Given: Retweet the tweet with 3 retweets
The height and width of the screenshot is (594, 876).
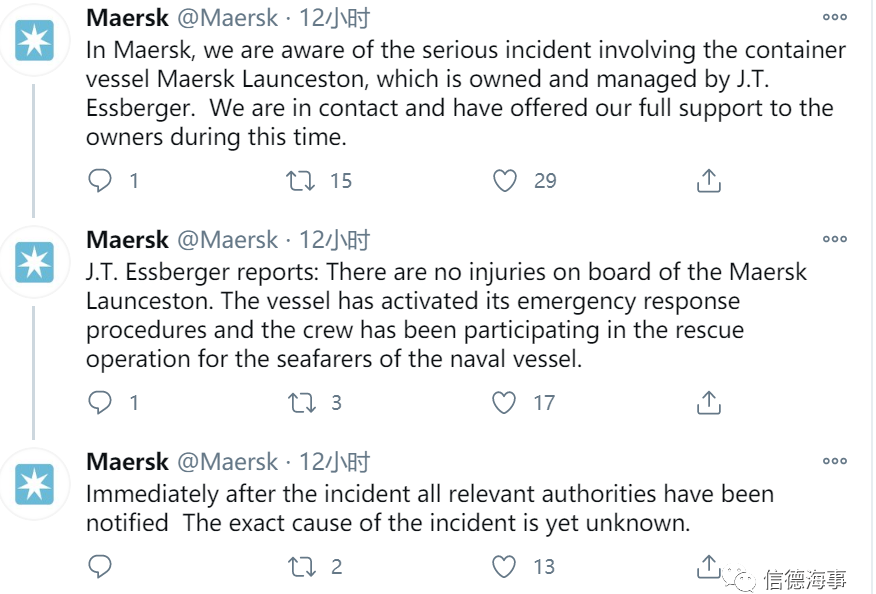Looking at the screenshot, I should coord(301,403).
